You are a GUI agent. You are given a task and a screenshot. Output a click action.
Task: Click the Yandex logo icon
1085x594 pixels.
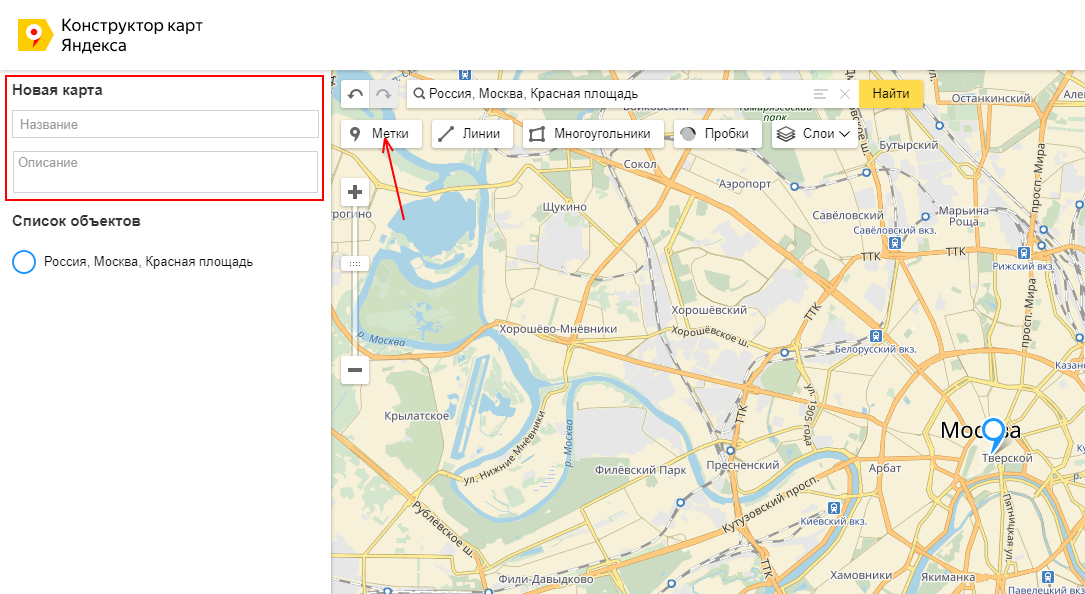(35, 35)
